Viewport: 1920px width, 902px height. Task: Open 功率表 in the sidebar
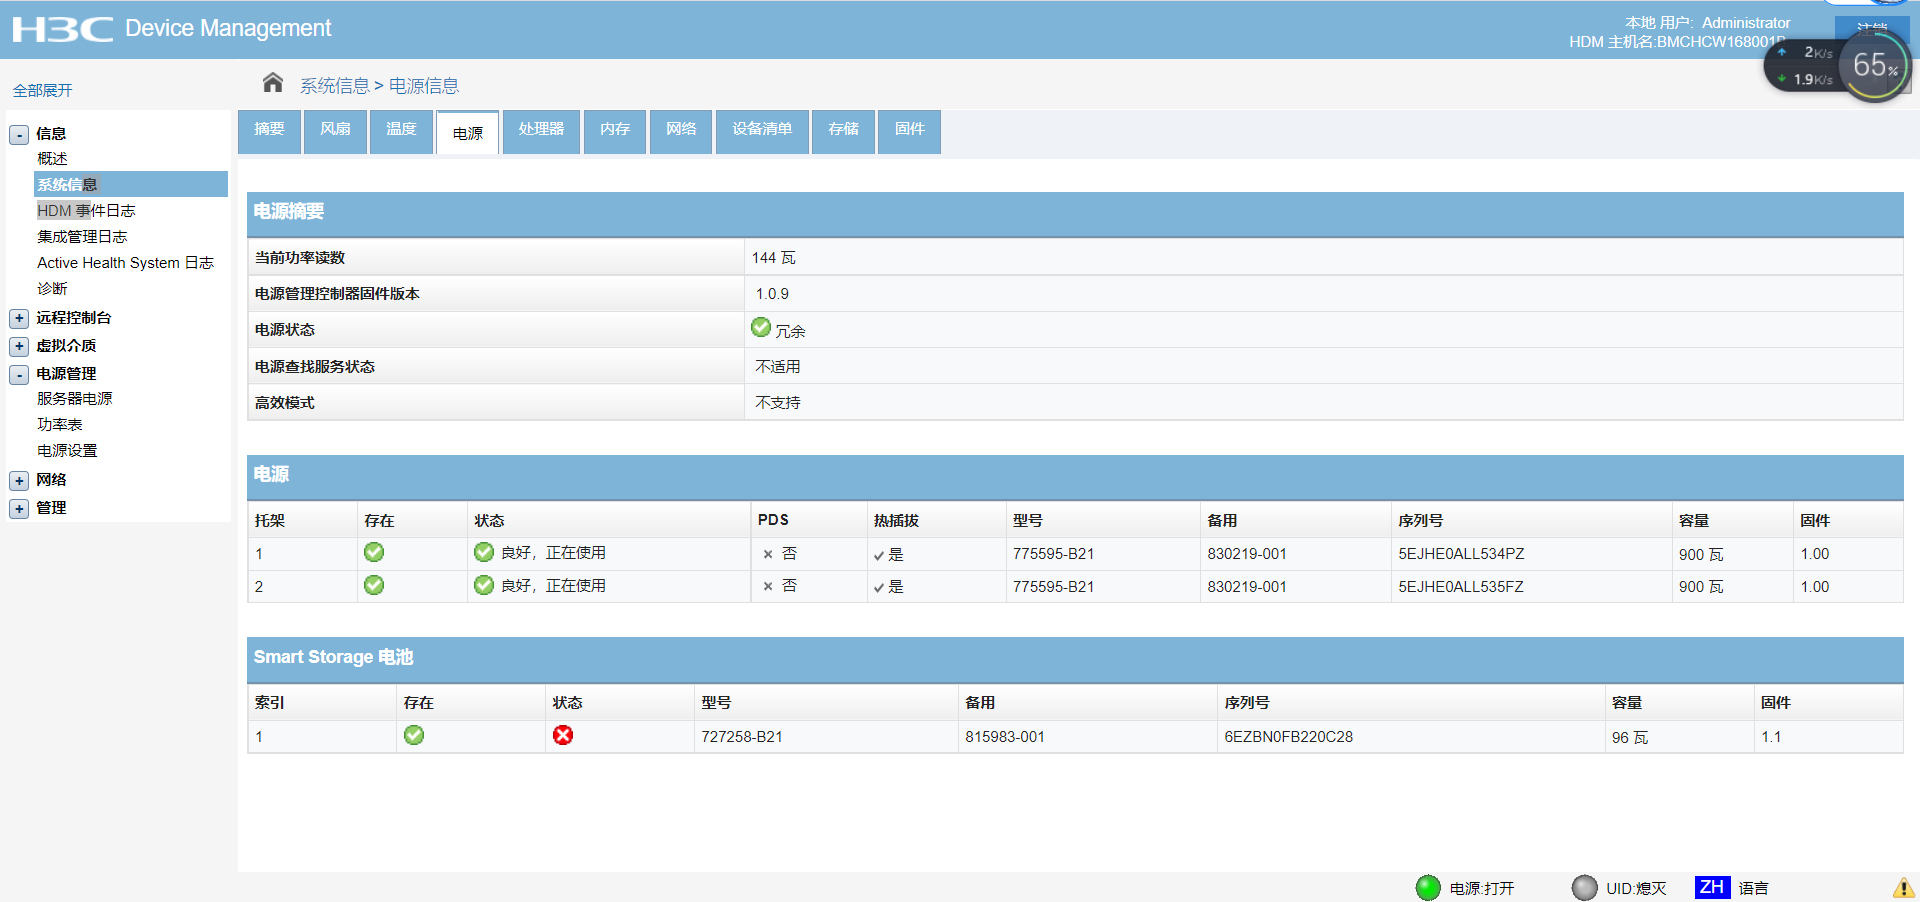(x=60, y=425)
